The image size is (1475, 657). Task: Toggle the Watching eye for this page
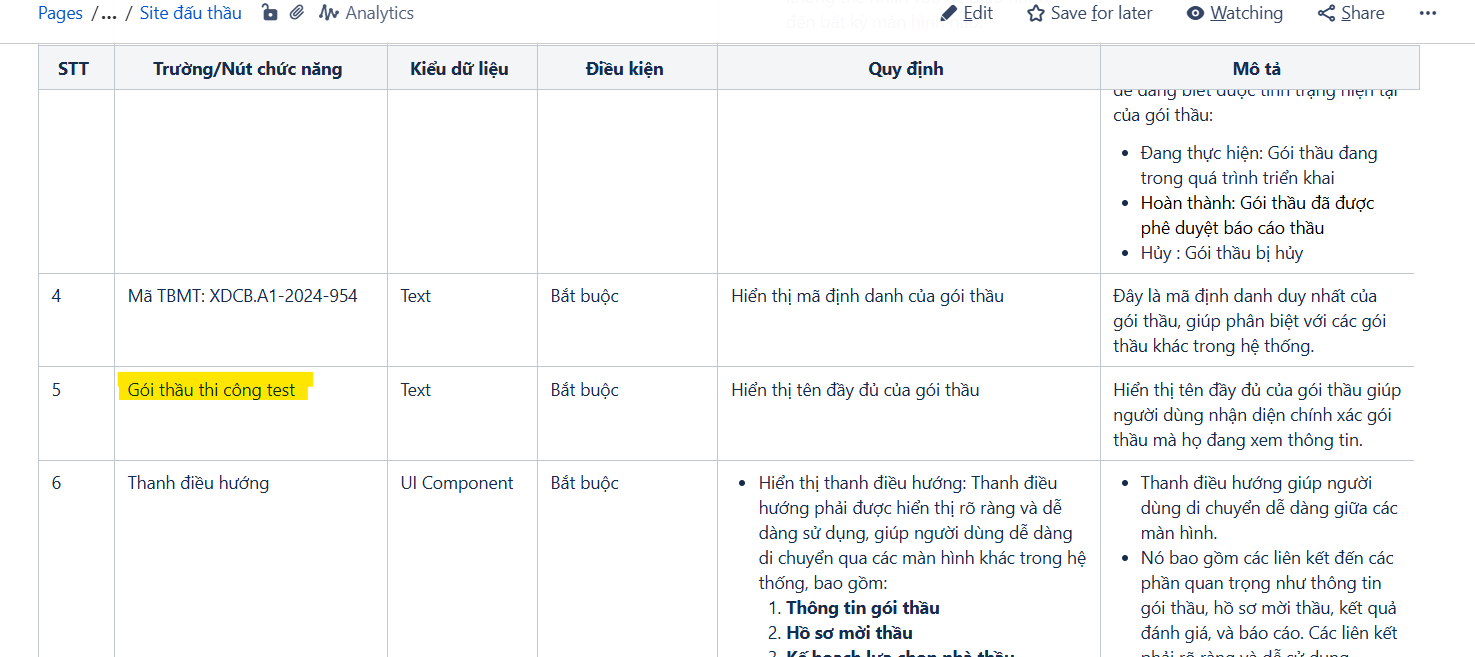pos(1234,13)
